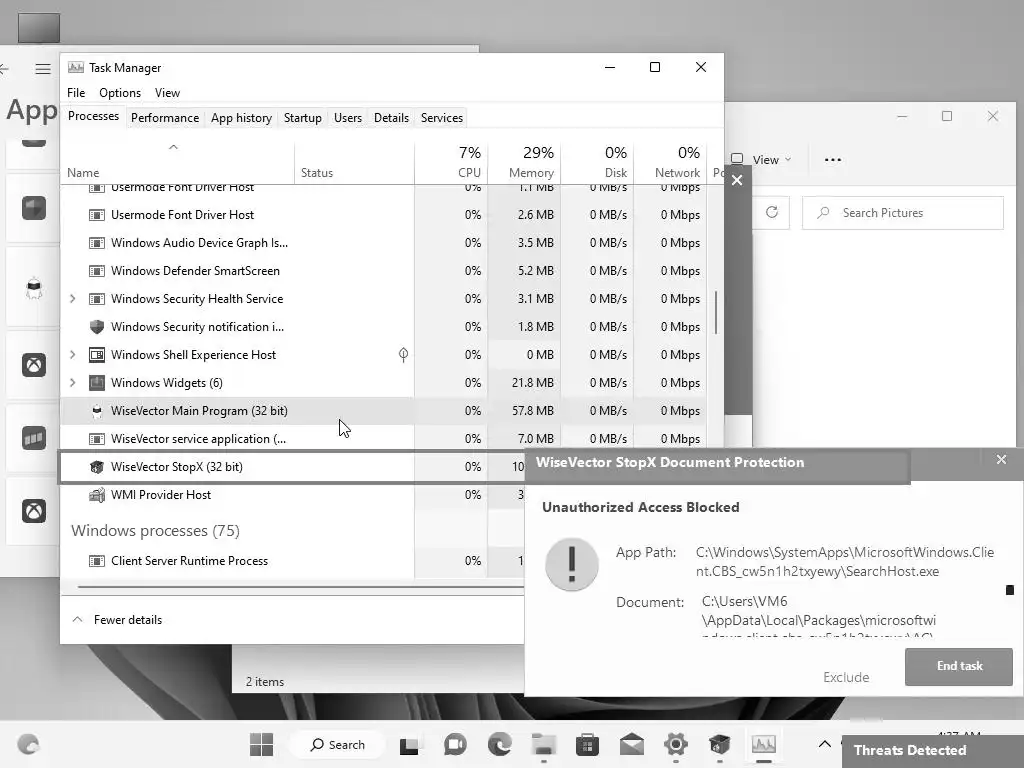Click the Client Server Runtime Process icon
Image resolution: width=1024 pixels, height=768 pixels.
97,561
